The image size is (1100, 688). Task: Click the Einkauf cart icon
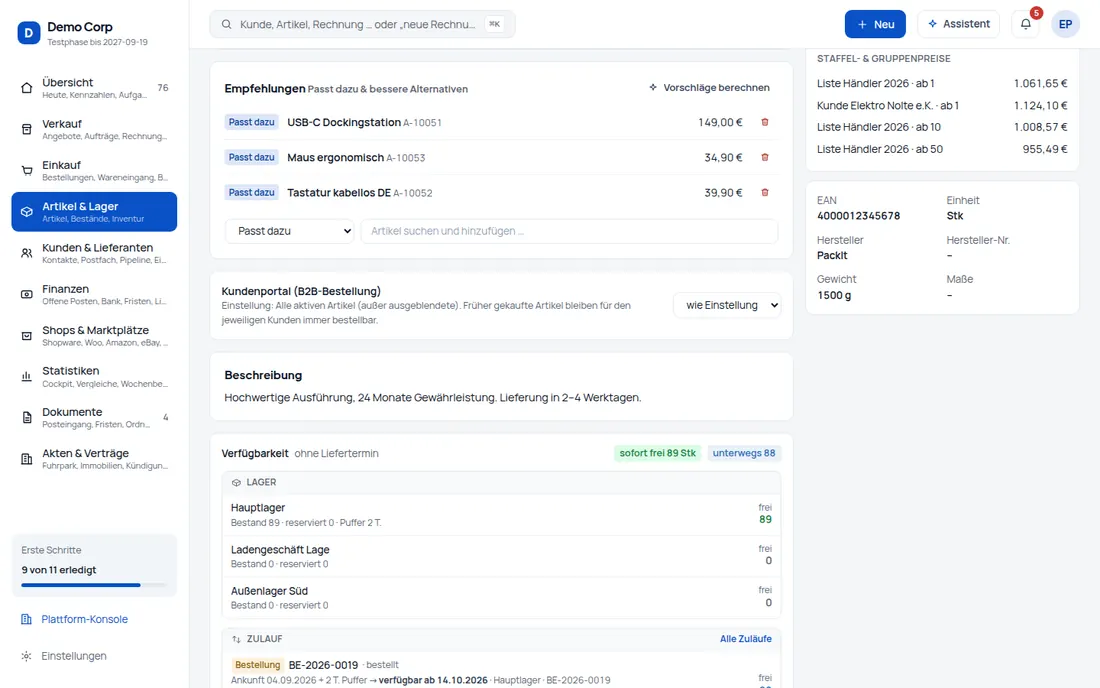[x=27, y=170]
